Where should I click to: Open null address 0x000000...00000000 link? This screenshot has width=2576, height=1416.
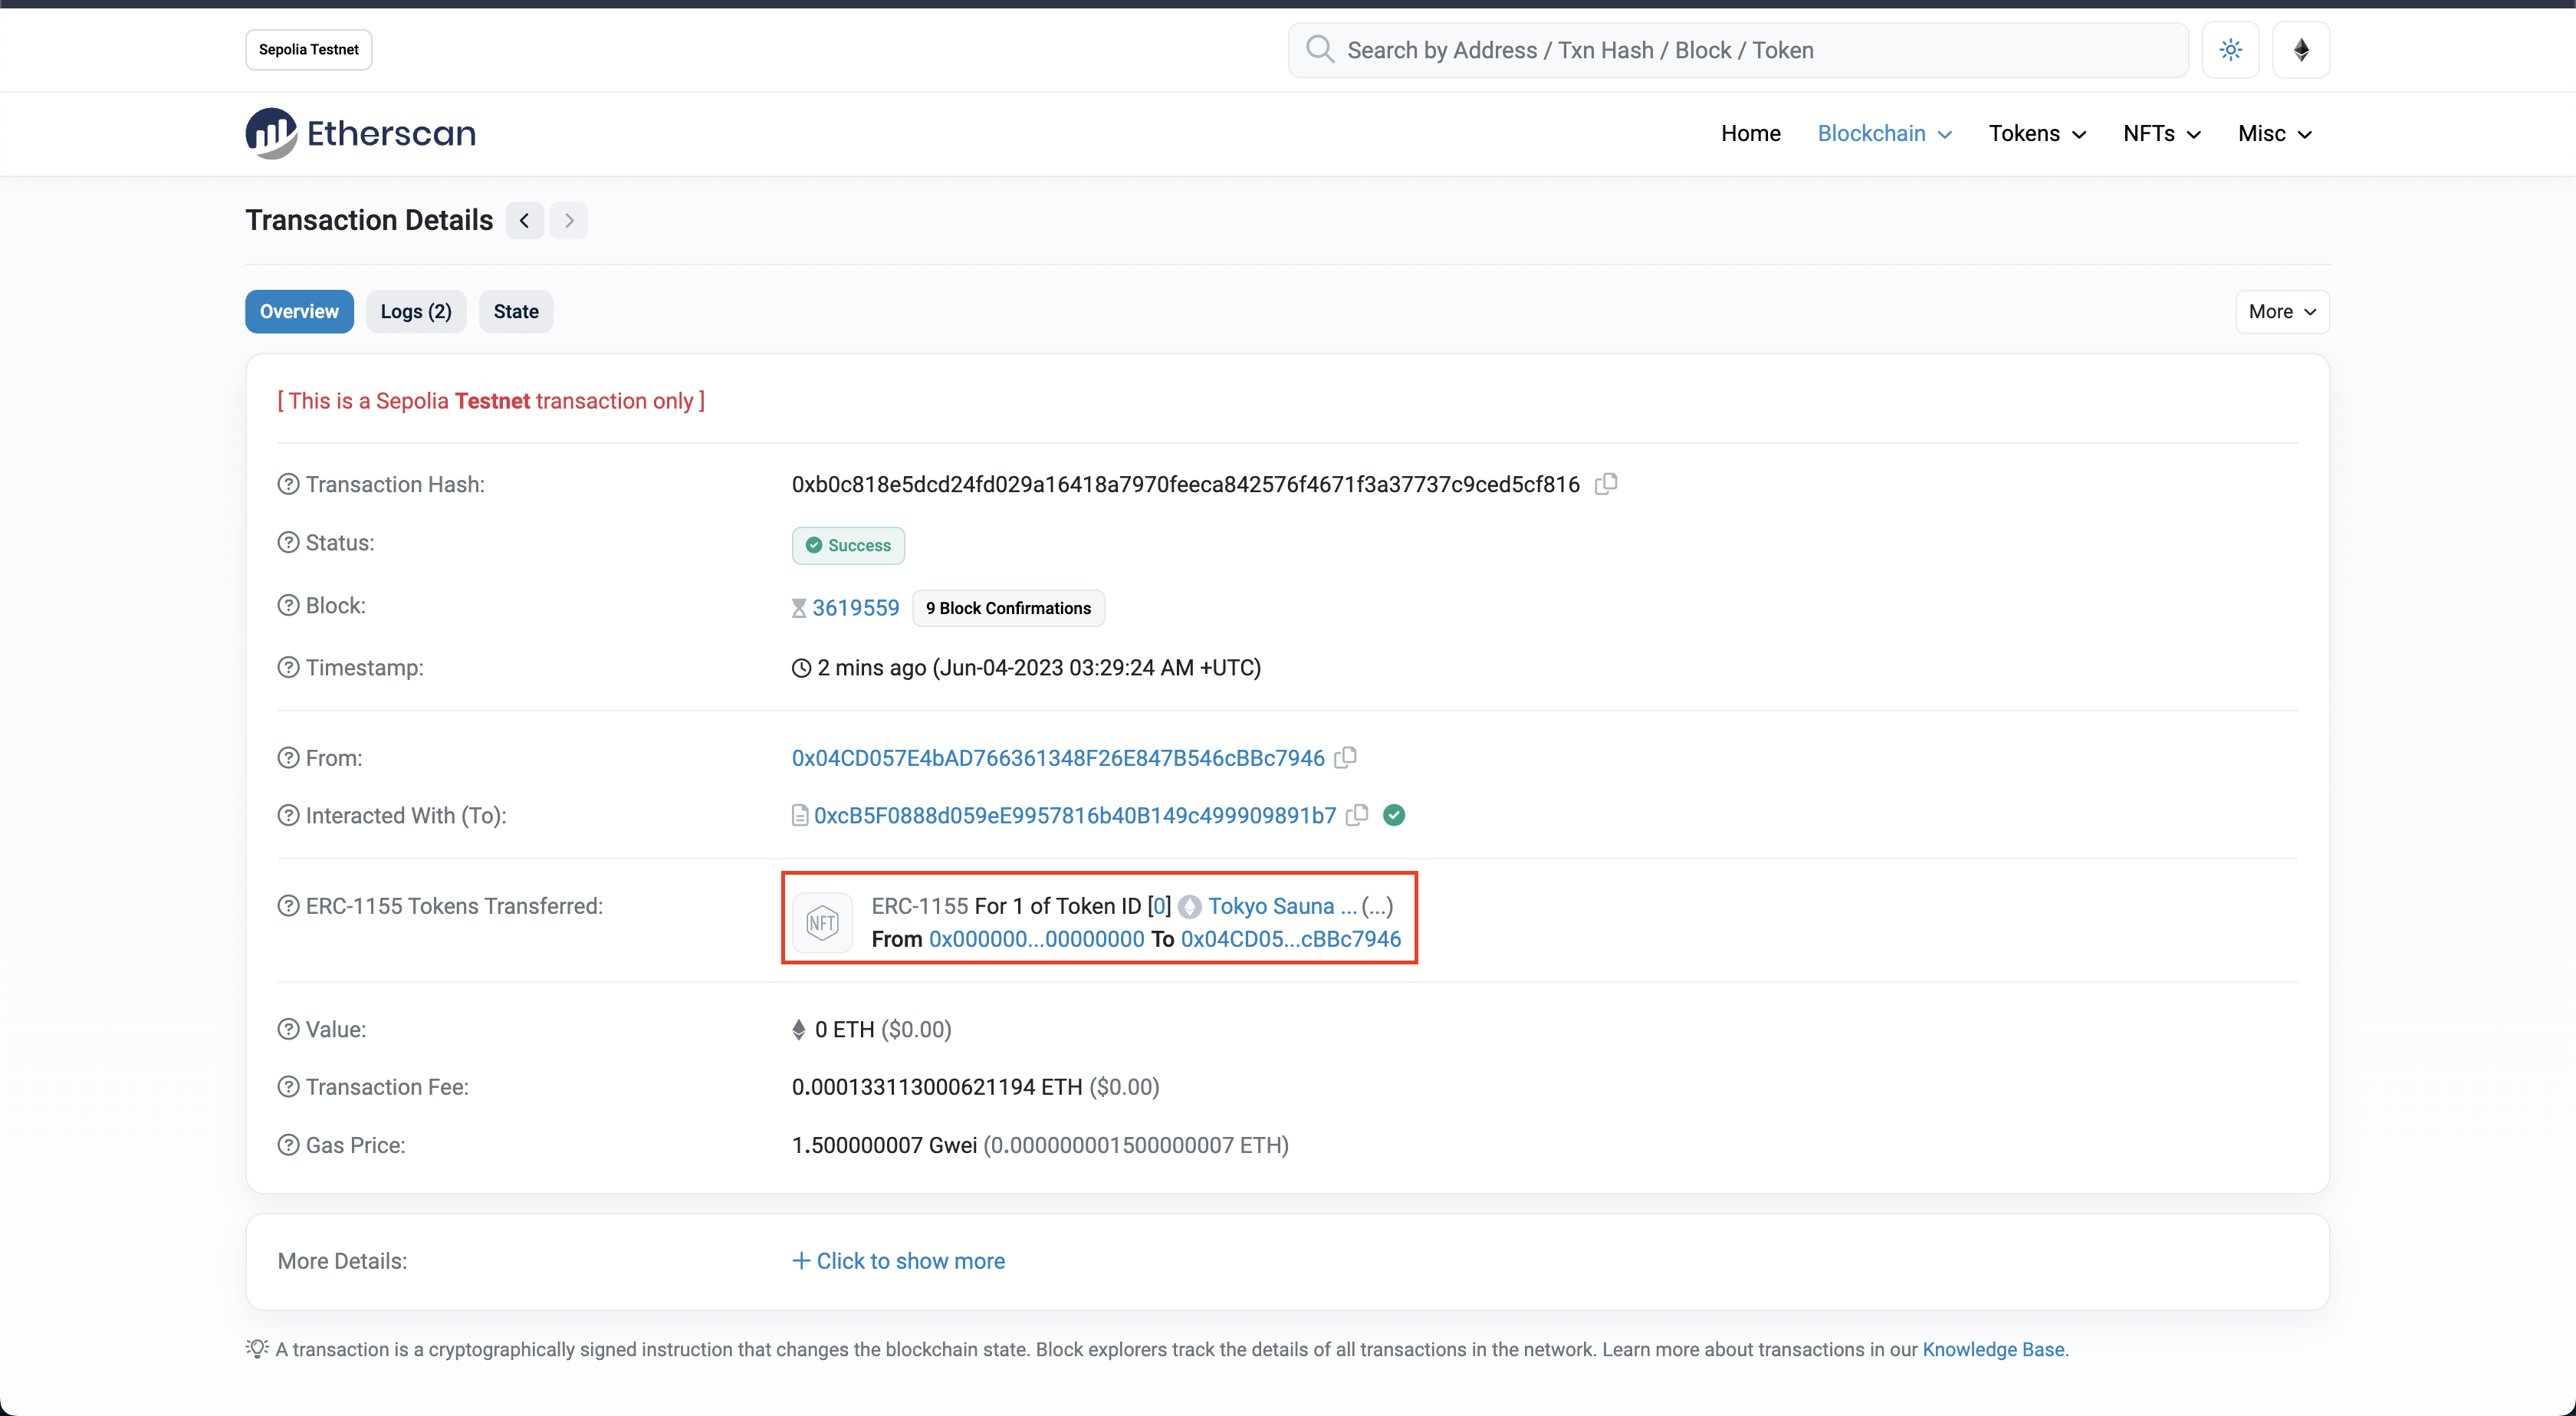pyautogui.click(x=1037, y=939)
